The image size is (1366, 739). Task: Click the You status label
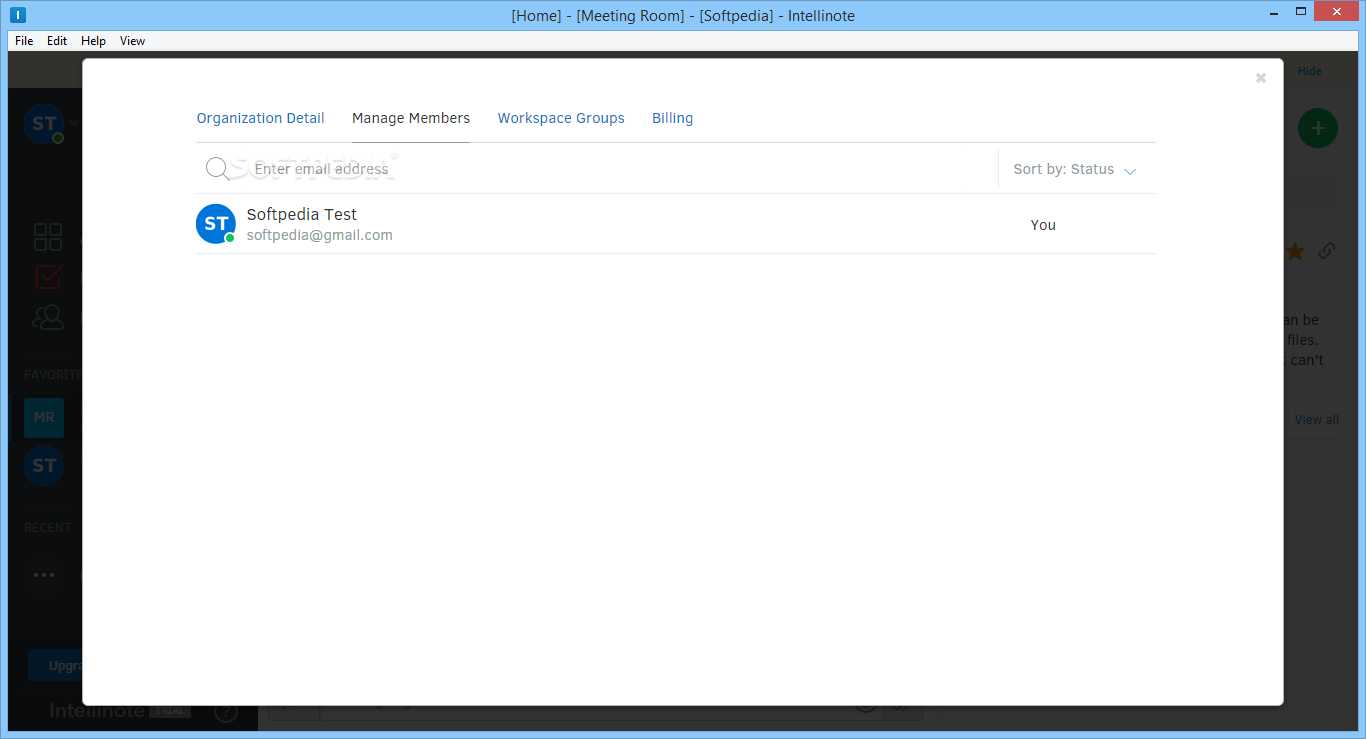pos(1043,225)
